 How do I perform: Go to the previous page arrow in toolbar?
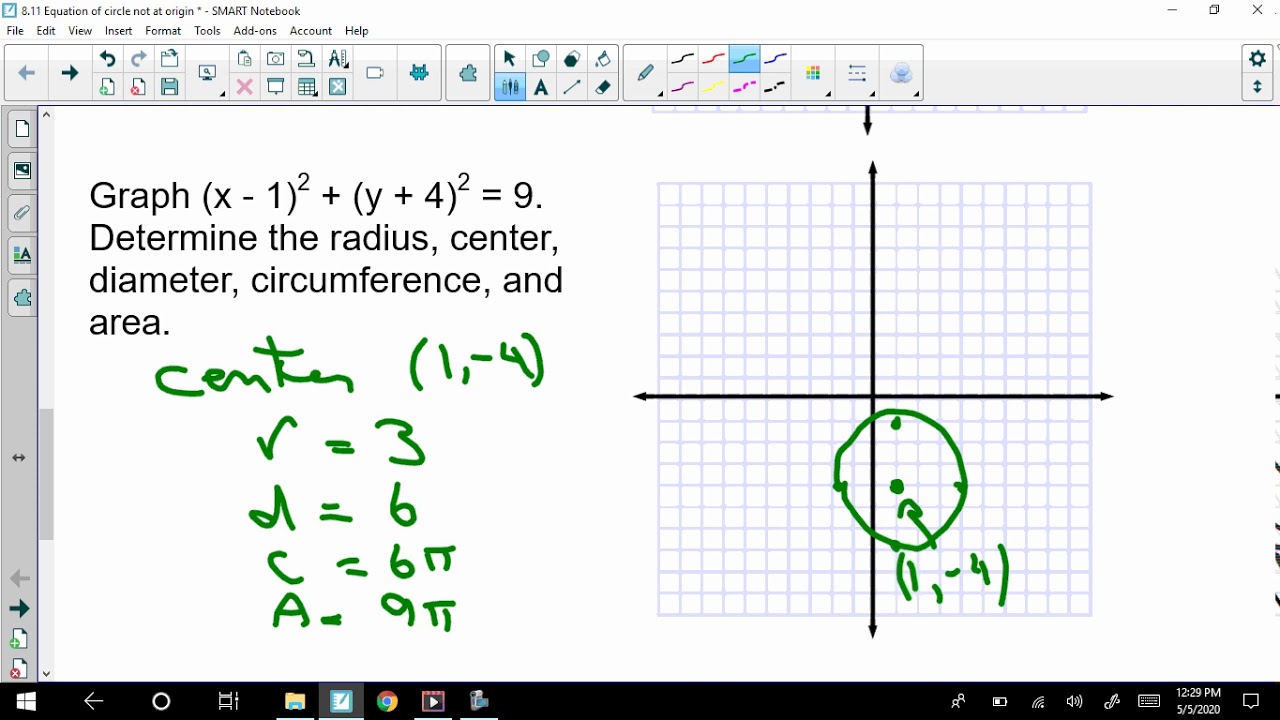[27, 73]
